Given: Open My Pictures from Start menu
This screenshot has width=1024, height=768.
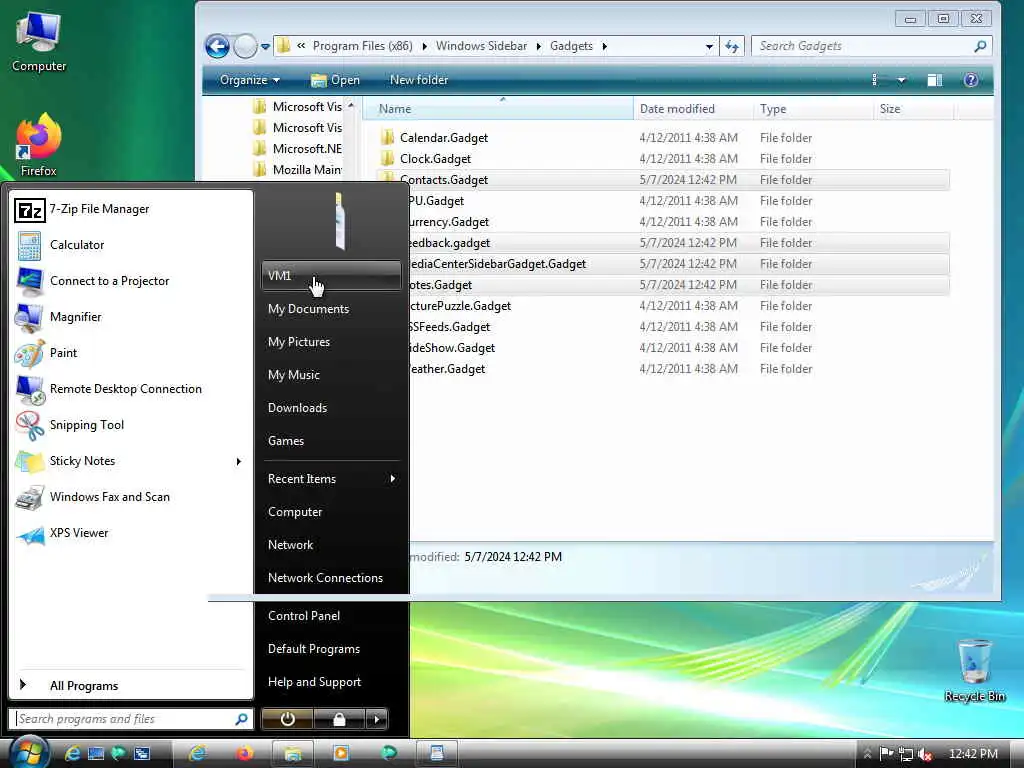Looking at the screenshot, I should pyautogui.click(x=331, y=342).
